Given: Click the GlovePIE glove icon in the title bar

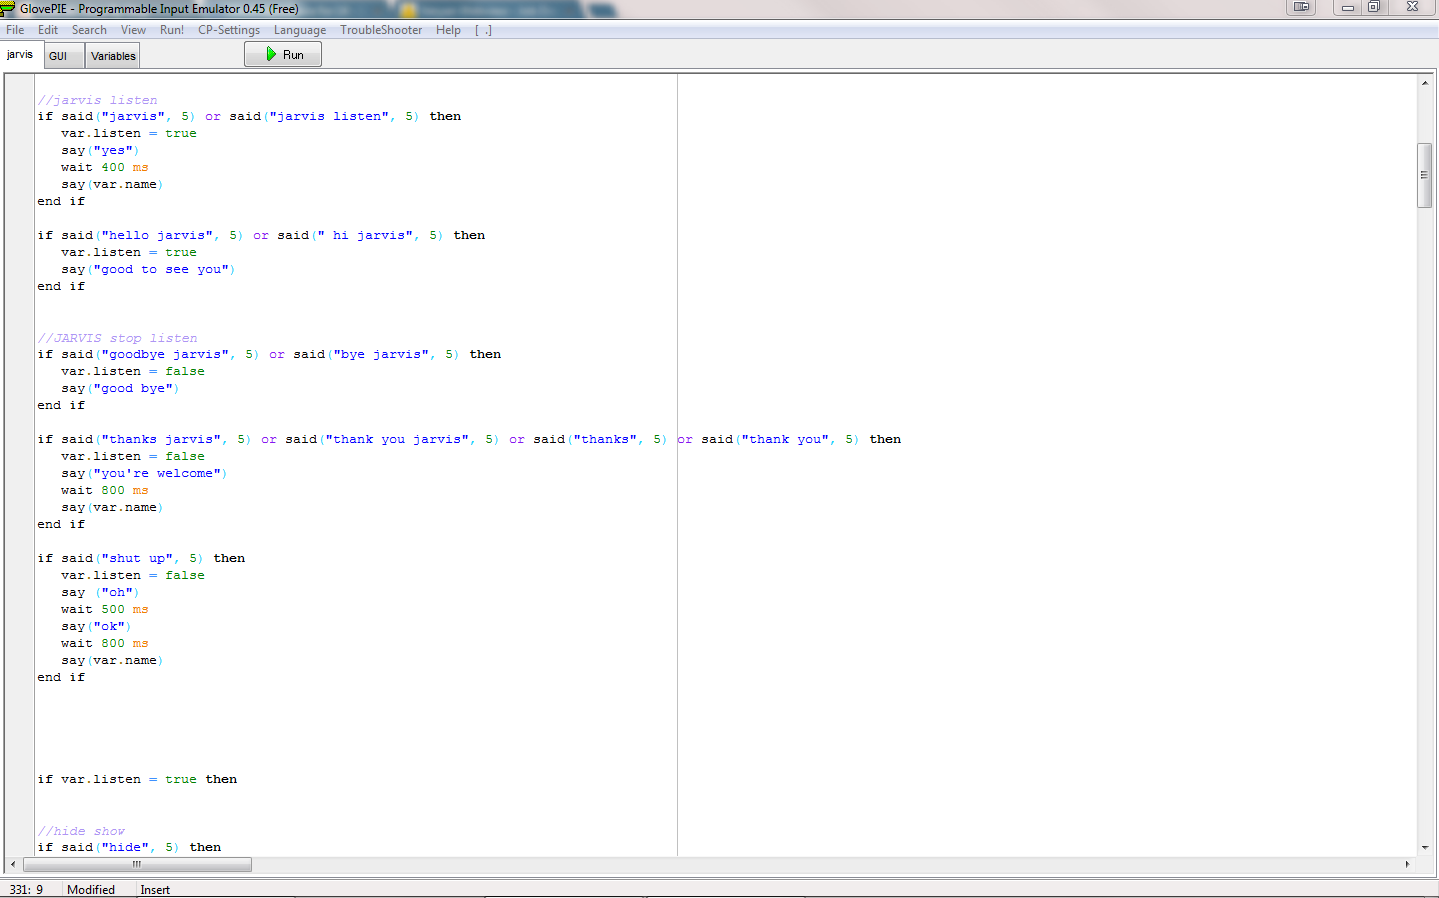Looking at the screenshot, I should (8, 9).
